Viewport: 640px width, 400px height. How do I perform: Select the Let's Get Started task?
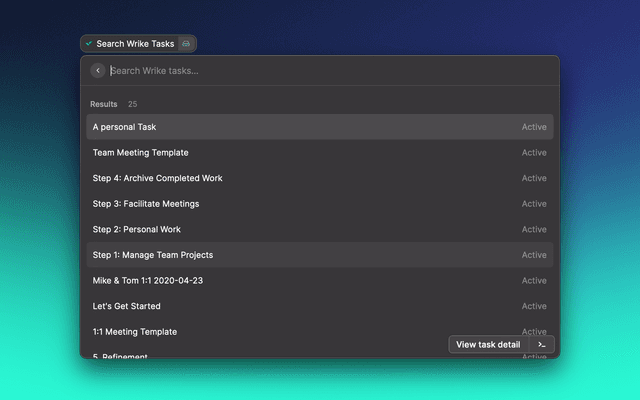pyautogui.click(x=127, y=306)
